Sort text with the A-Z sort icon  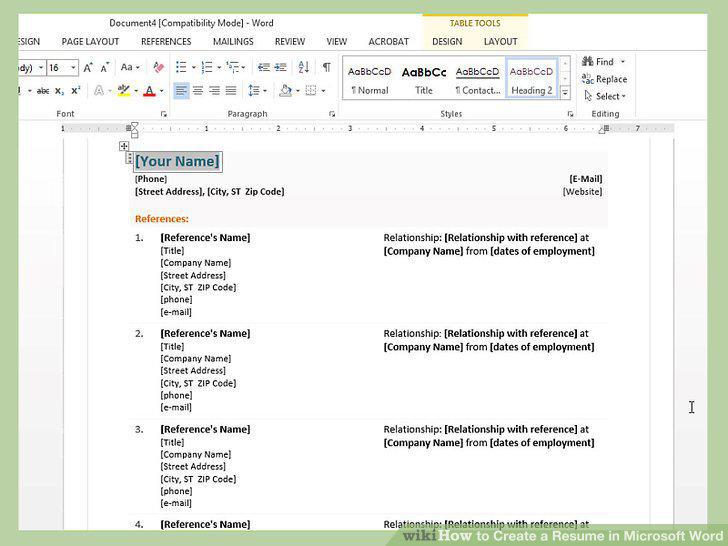tap(304, 67)
